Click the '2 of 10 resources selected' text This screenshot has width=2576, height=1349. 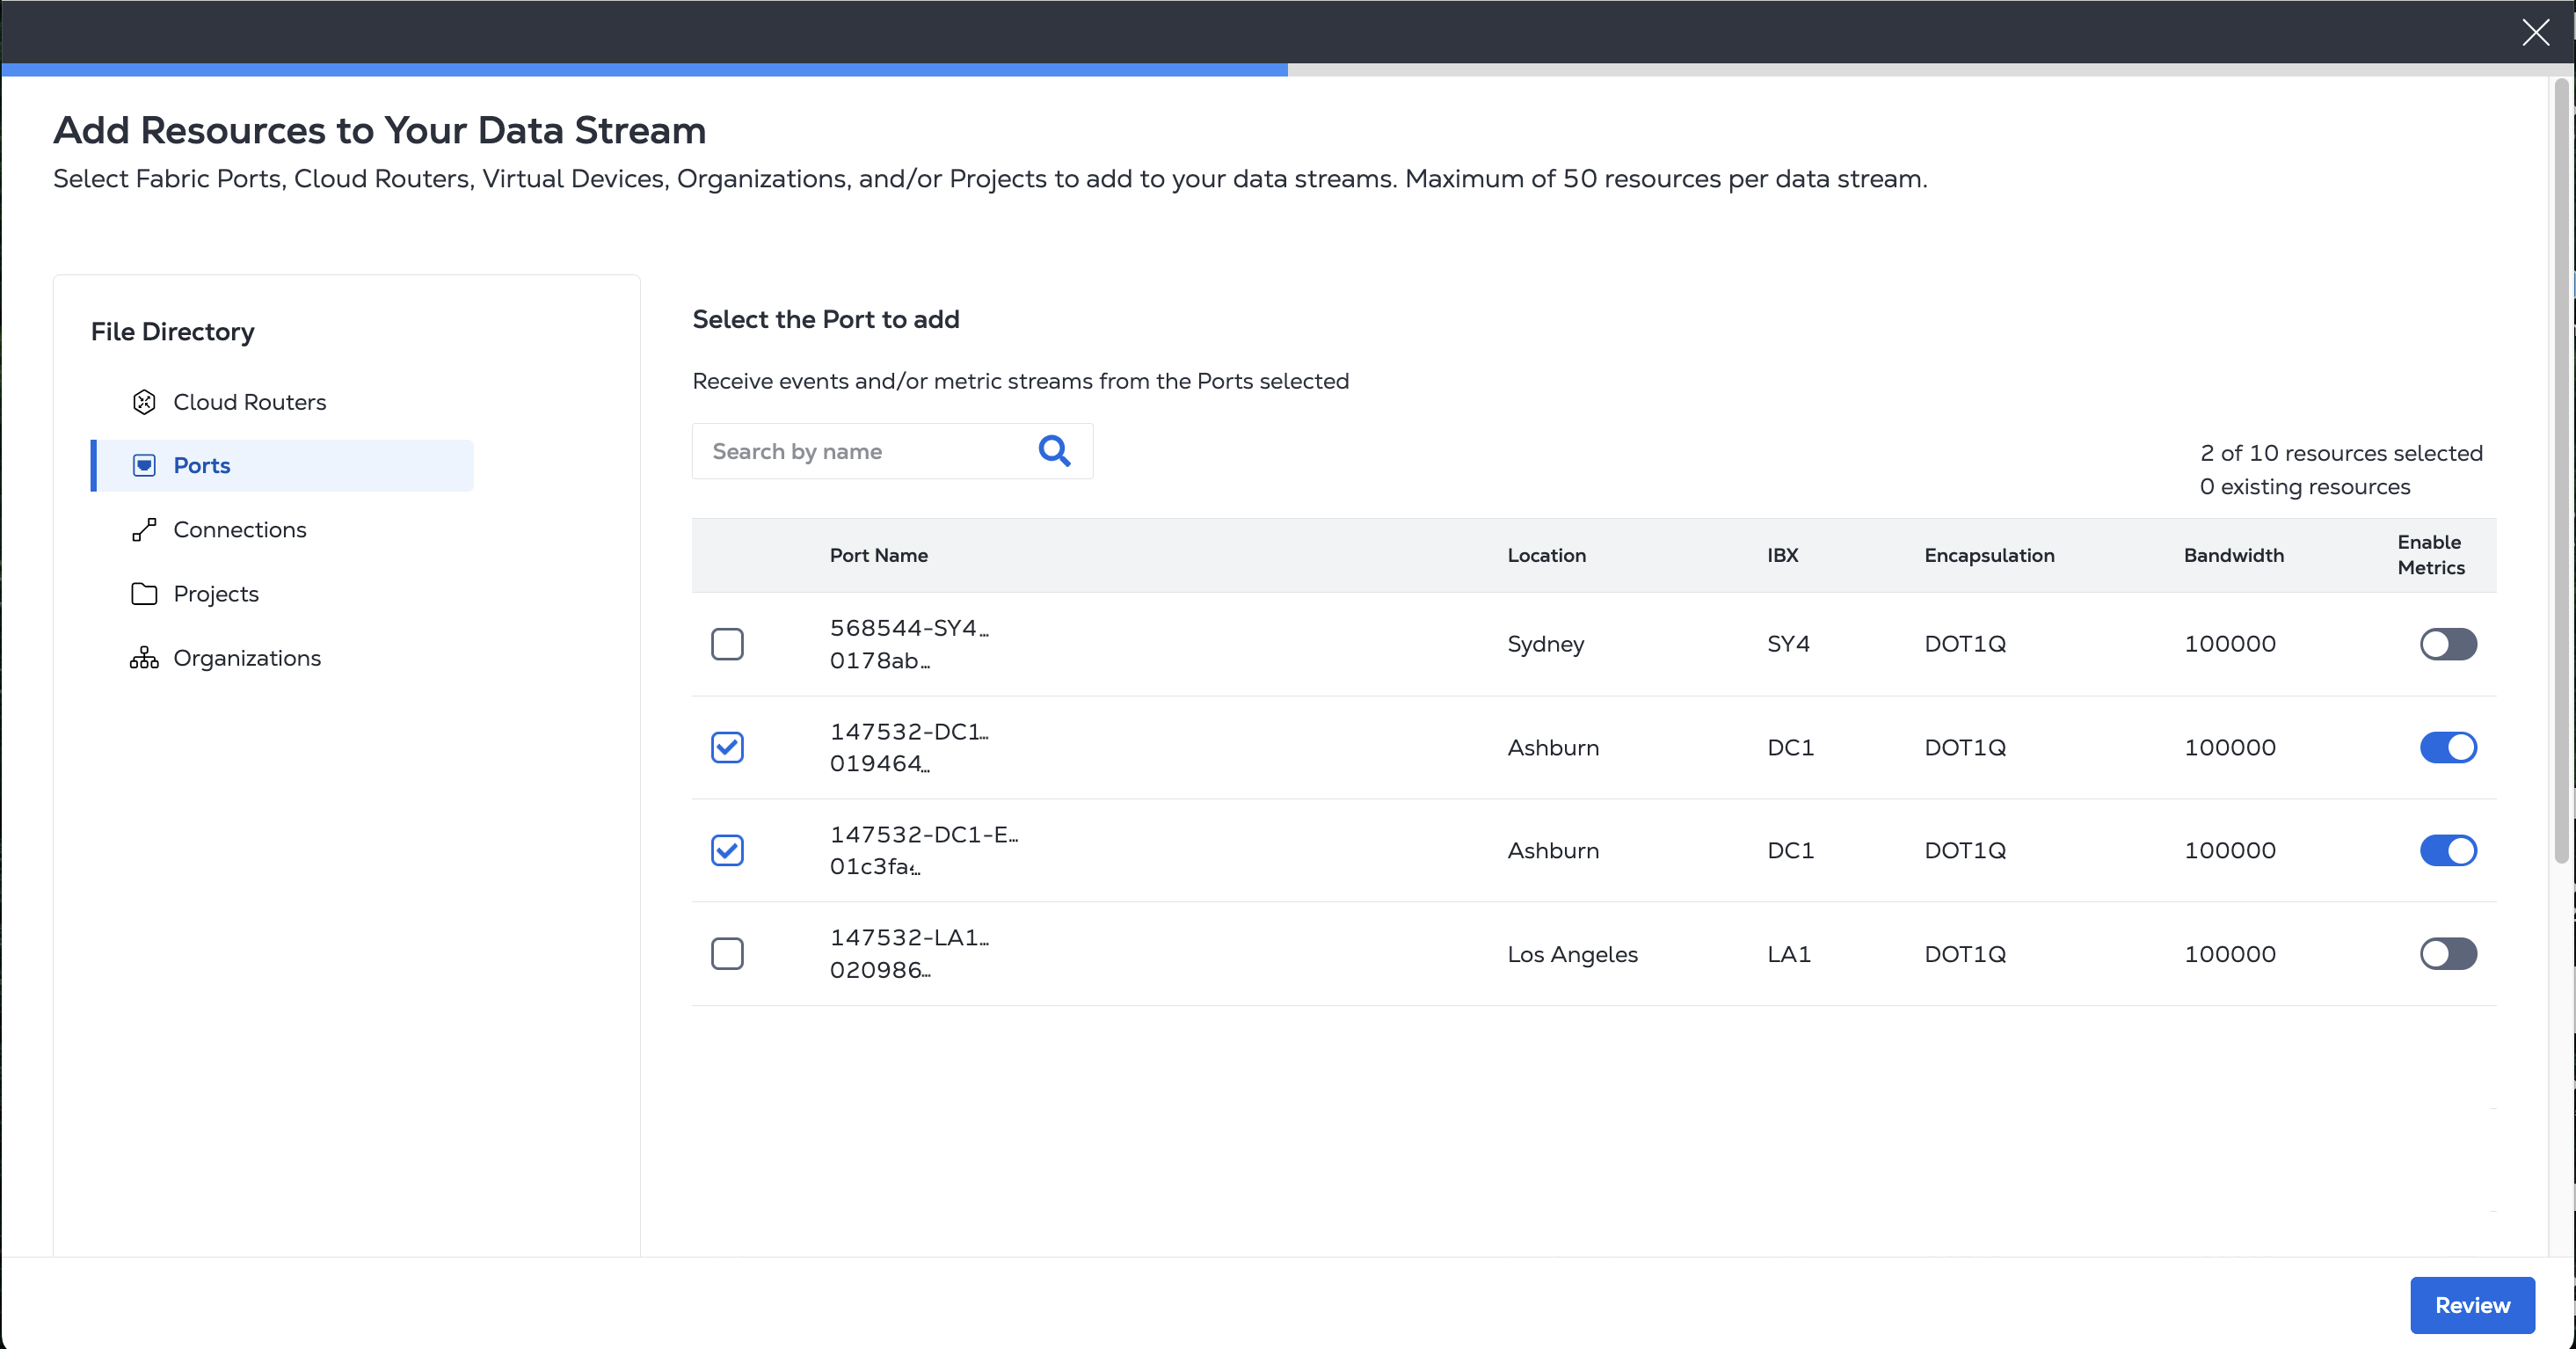2341,453
